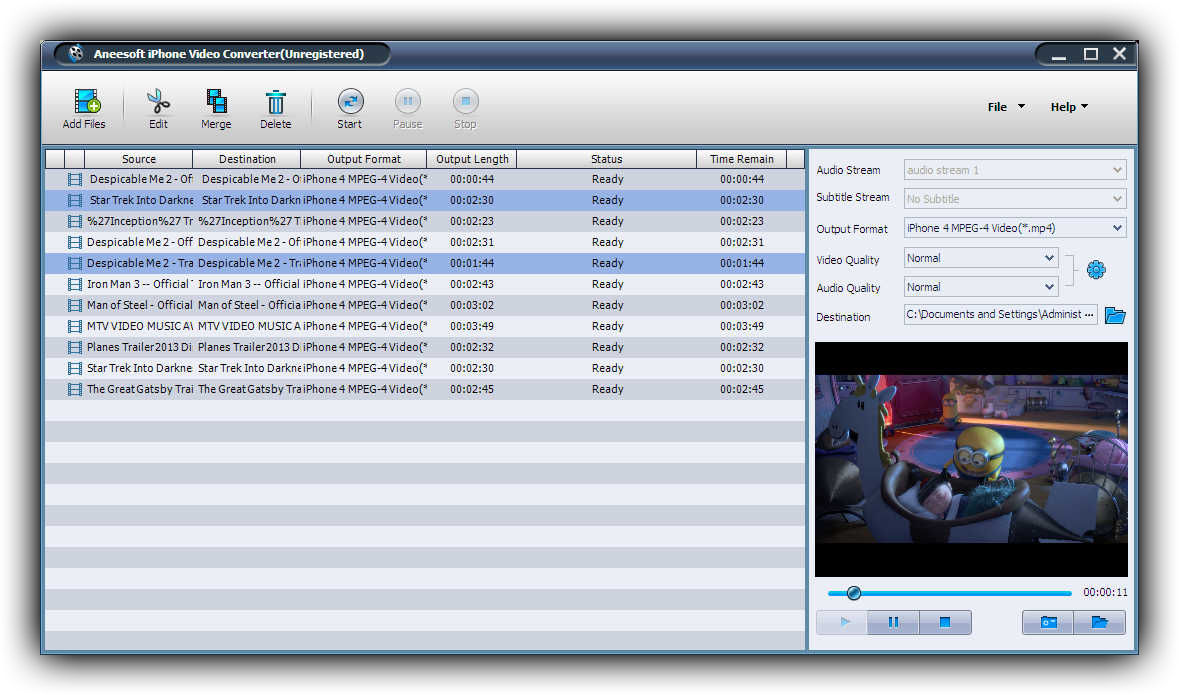Click the Ready status in the Planes Trailer row
The height and width of the screenshot is (695, 1179).
pos(608,348)
